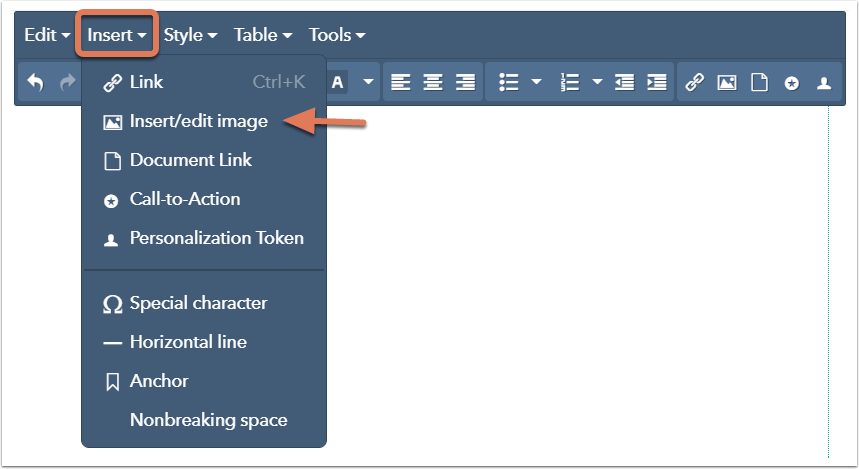
Task: Open the Edit menu
Action: 47,35
